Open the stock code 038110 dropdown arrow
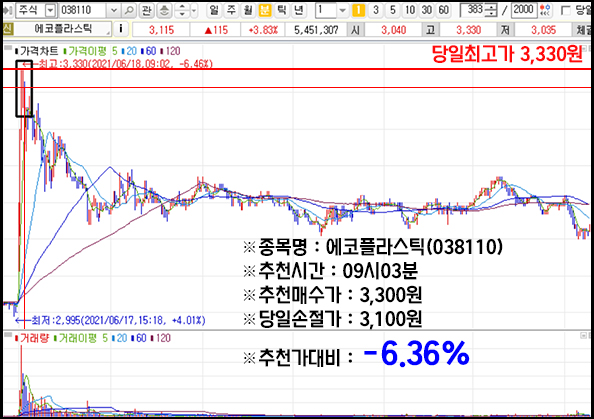This screenshot has width=594, height=419. tap(113, 11)
